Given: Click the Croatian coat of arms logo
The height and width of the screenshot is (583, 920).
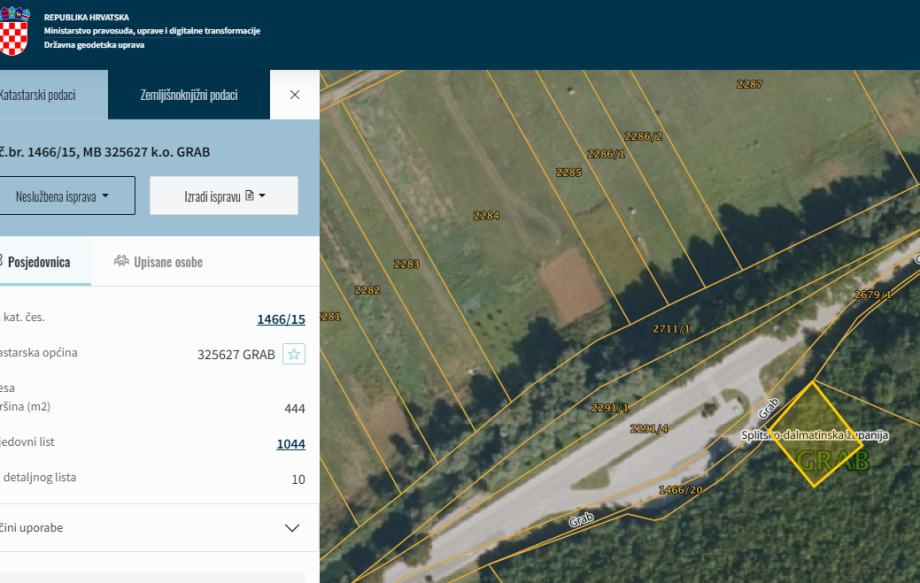Looking at the screenshot, I should click(x=13, y=30).
